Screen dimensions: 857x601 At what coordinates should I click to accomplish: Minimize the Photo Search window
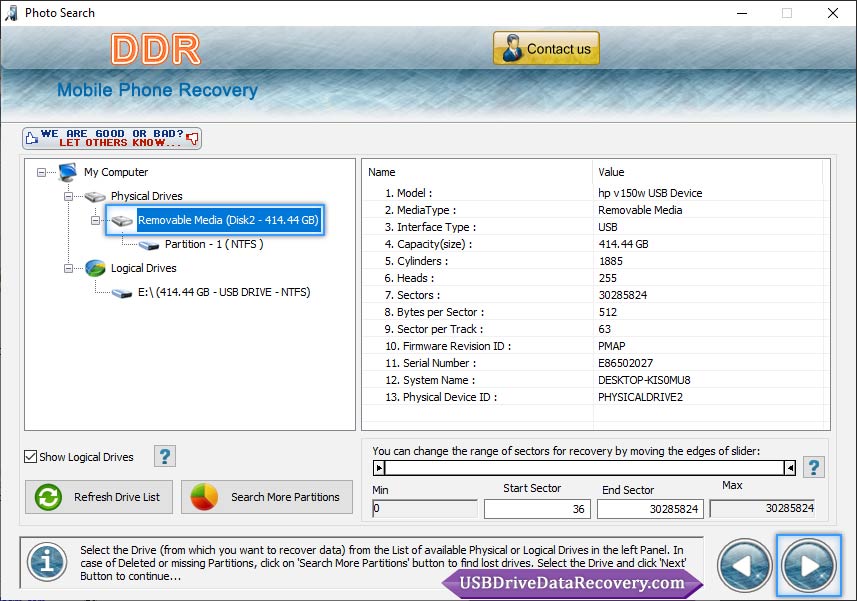point(742,13)
